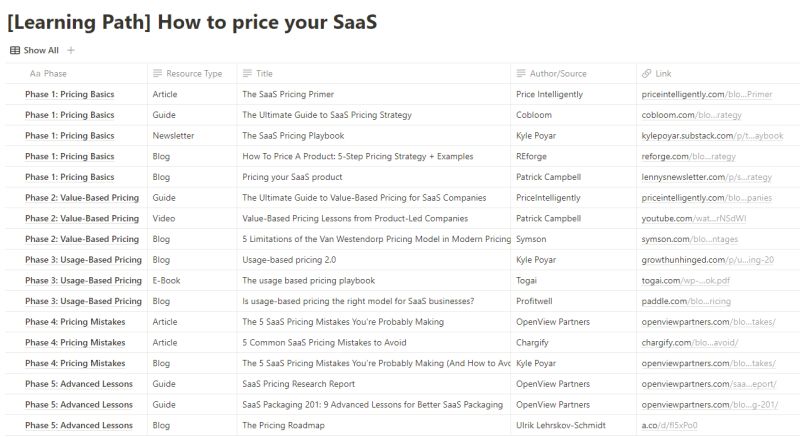This screenshot has height=437, width=800.
Task: Open the Title column header menu
Action: click(x=374, y=73)
